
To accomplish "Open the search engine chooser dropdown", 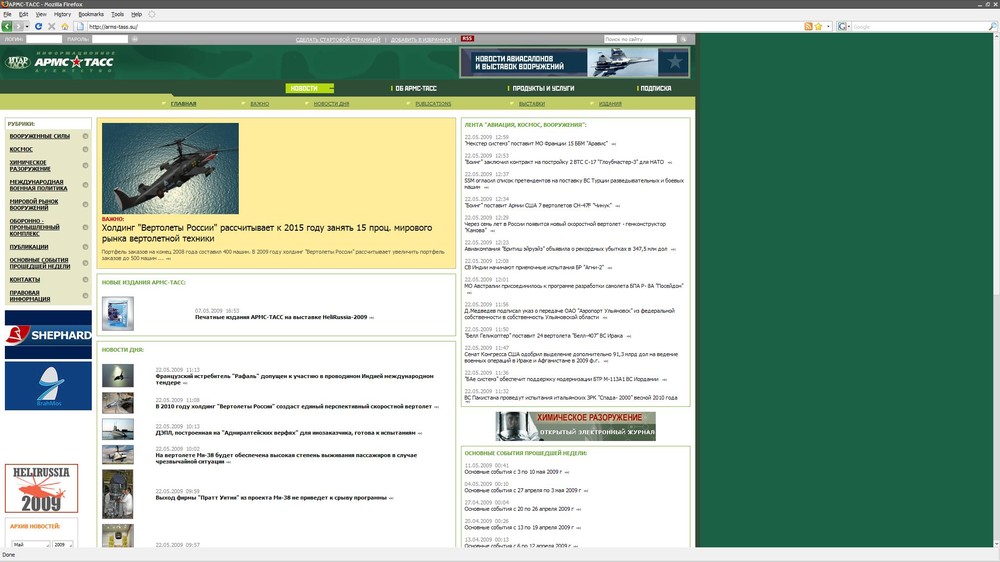I will coord(849,26).
